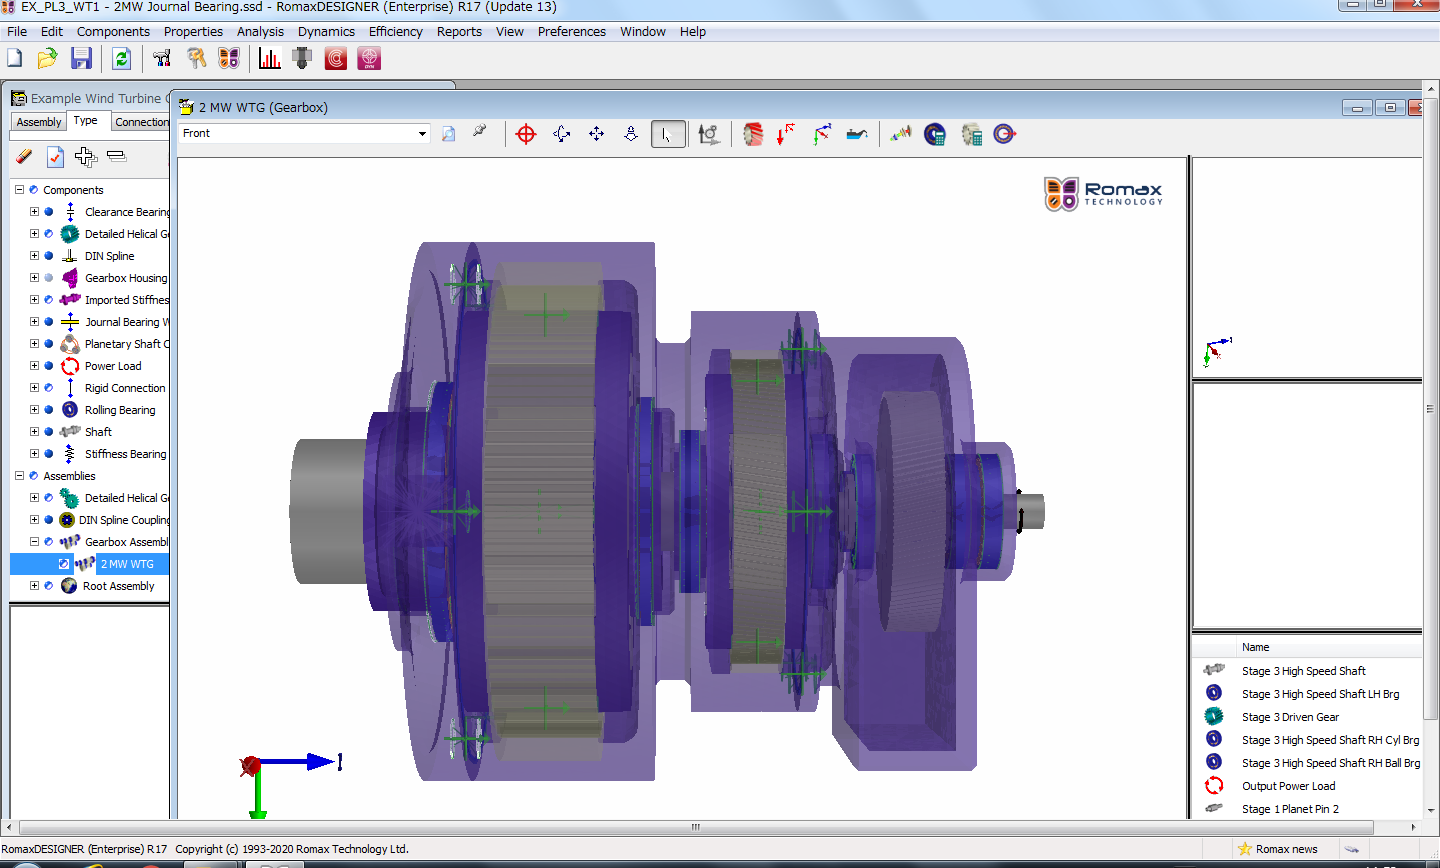The image size is (1440, 868).
Task: Select the zoom in/out tool
Action: pyautogui.click(x=631, y=134)
